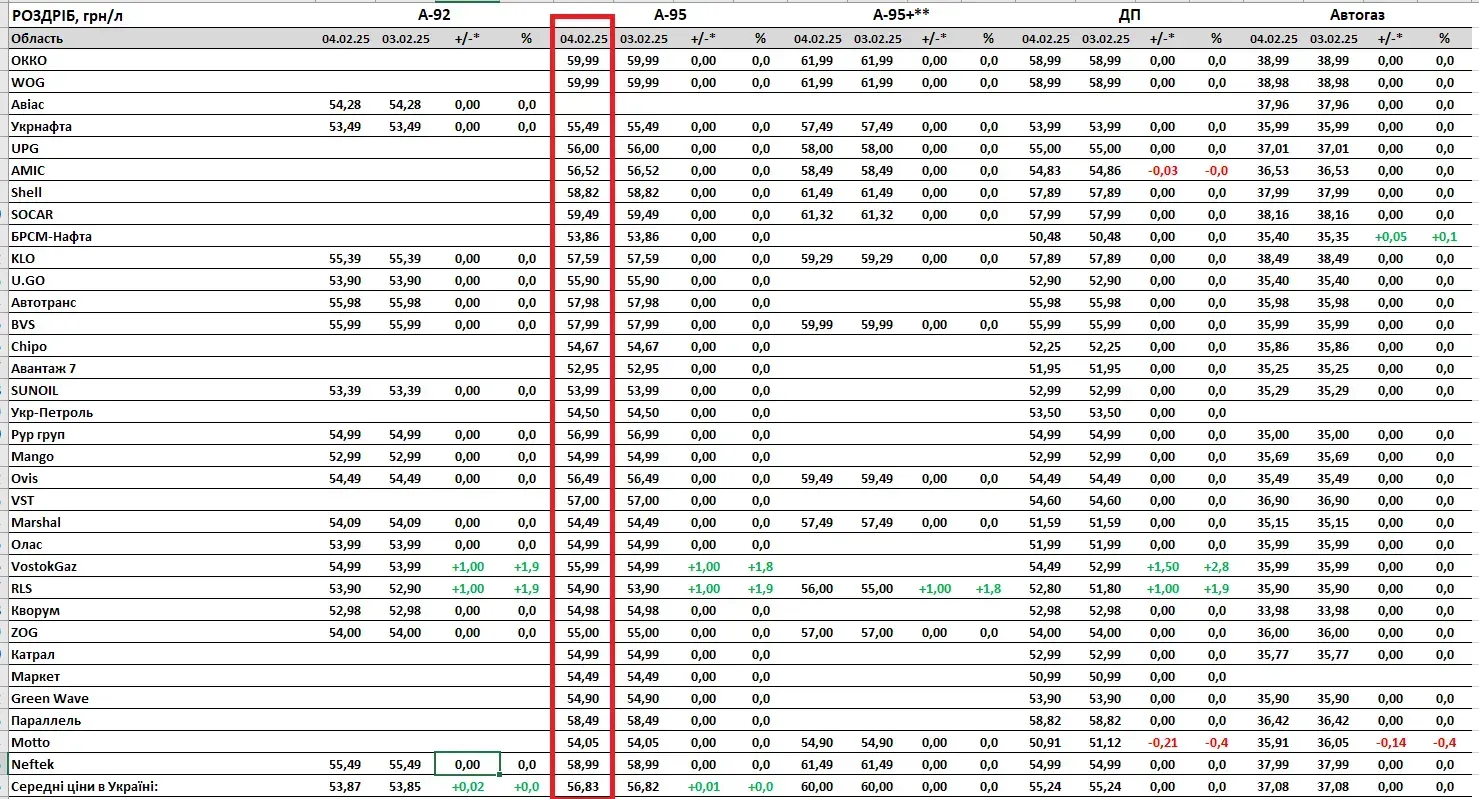The height and width of the screenshot is (799, 1479).
Task: Select Motto autogas price '36,05'
Action: coord(1333,742)
